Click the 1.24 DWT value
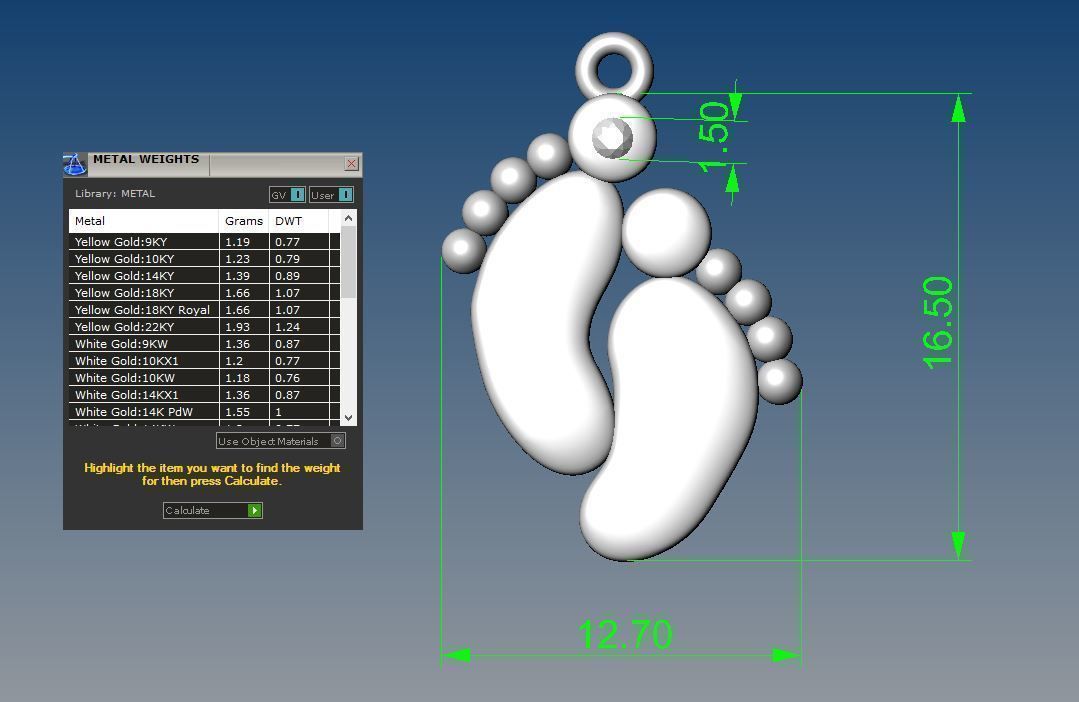This screenshot has height=702, width=1079. point(288,327)
